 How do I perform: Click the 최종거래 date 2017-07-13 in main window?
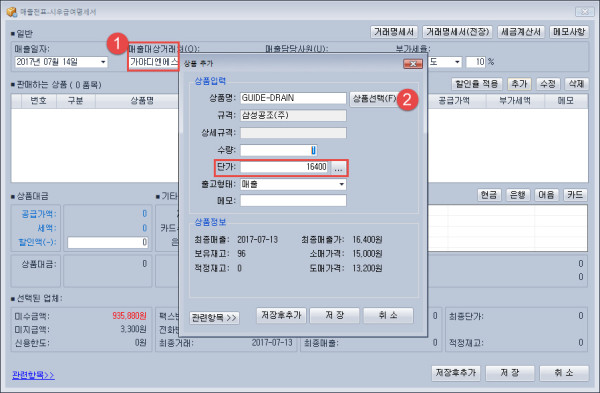point(272,342)
